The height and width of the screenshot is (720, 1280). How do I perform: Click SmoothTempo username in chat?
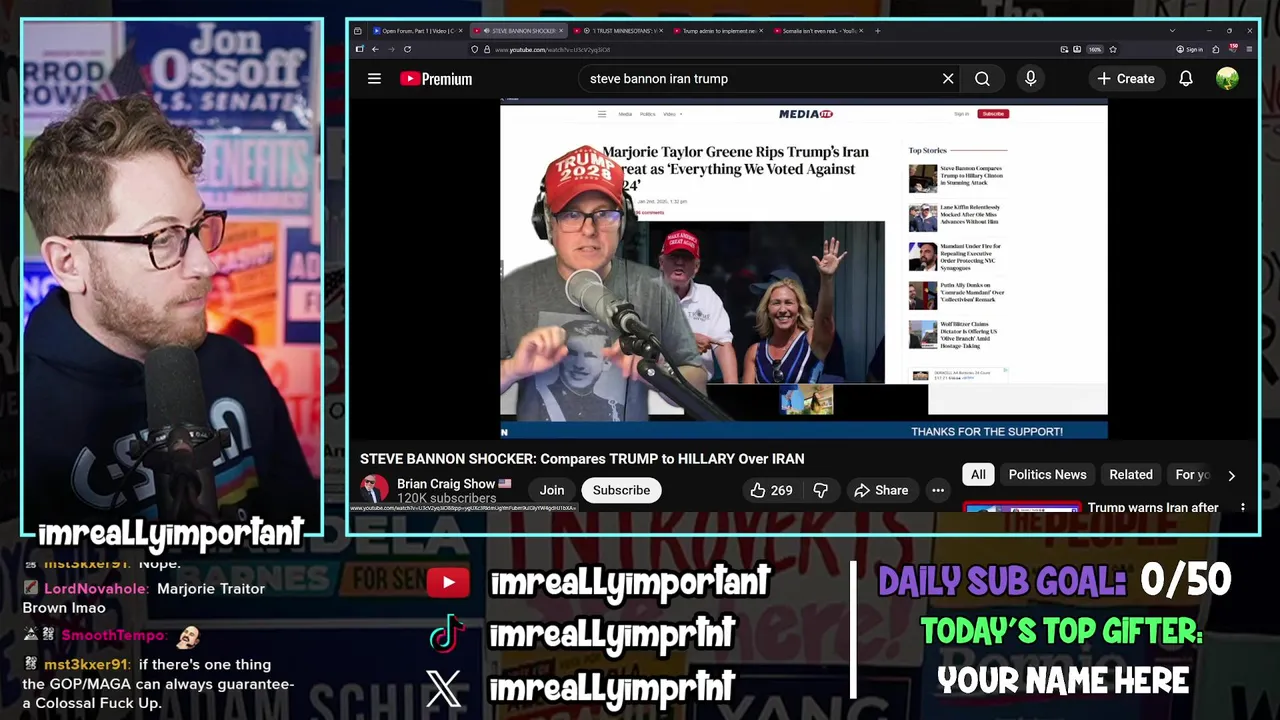(115, 636)
